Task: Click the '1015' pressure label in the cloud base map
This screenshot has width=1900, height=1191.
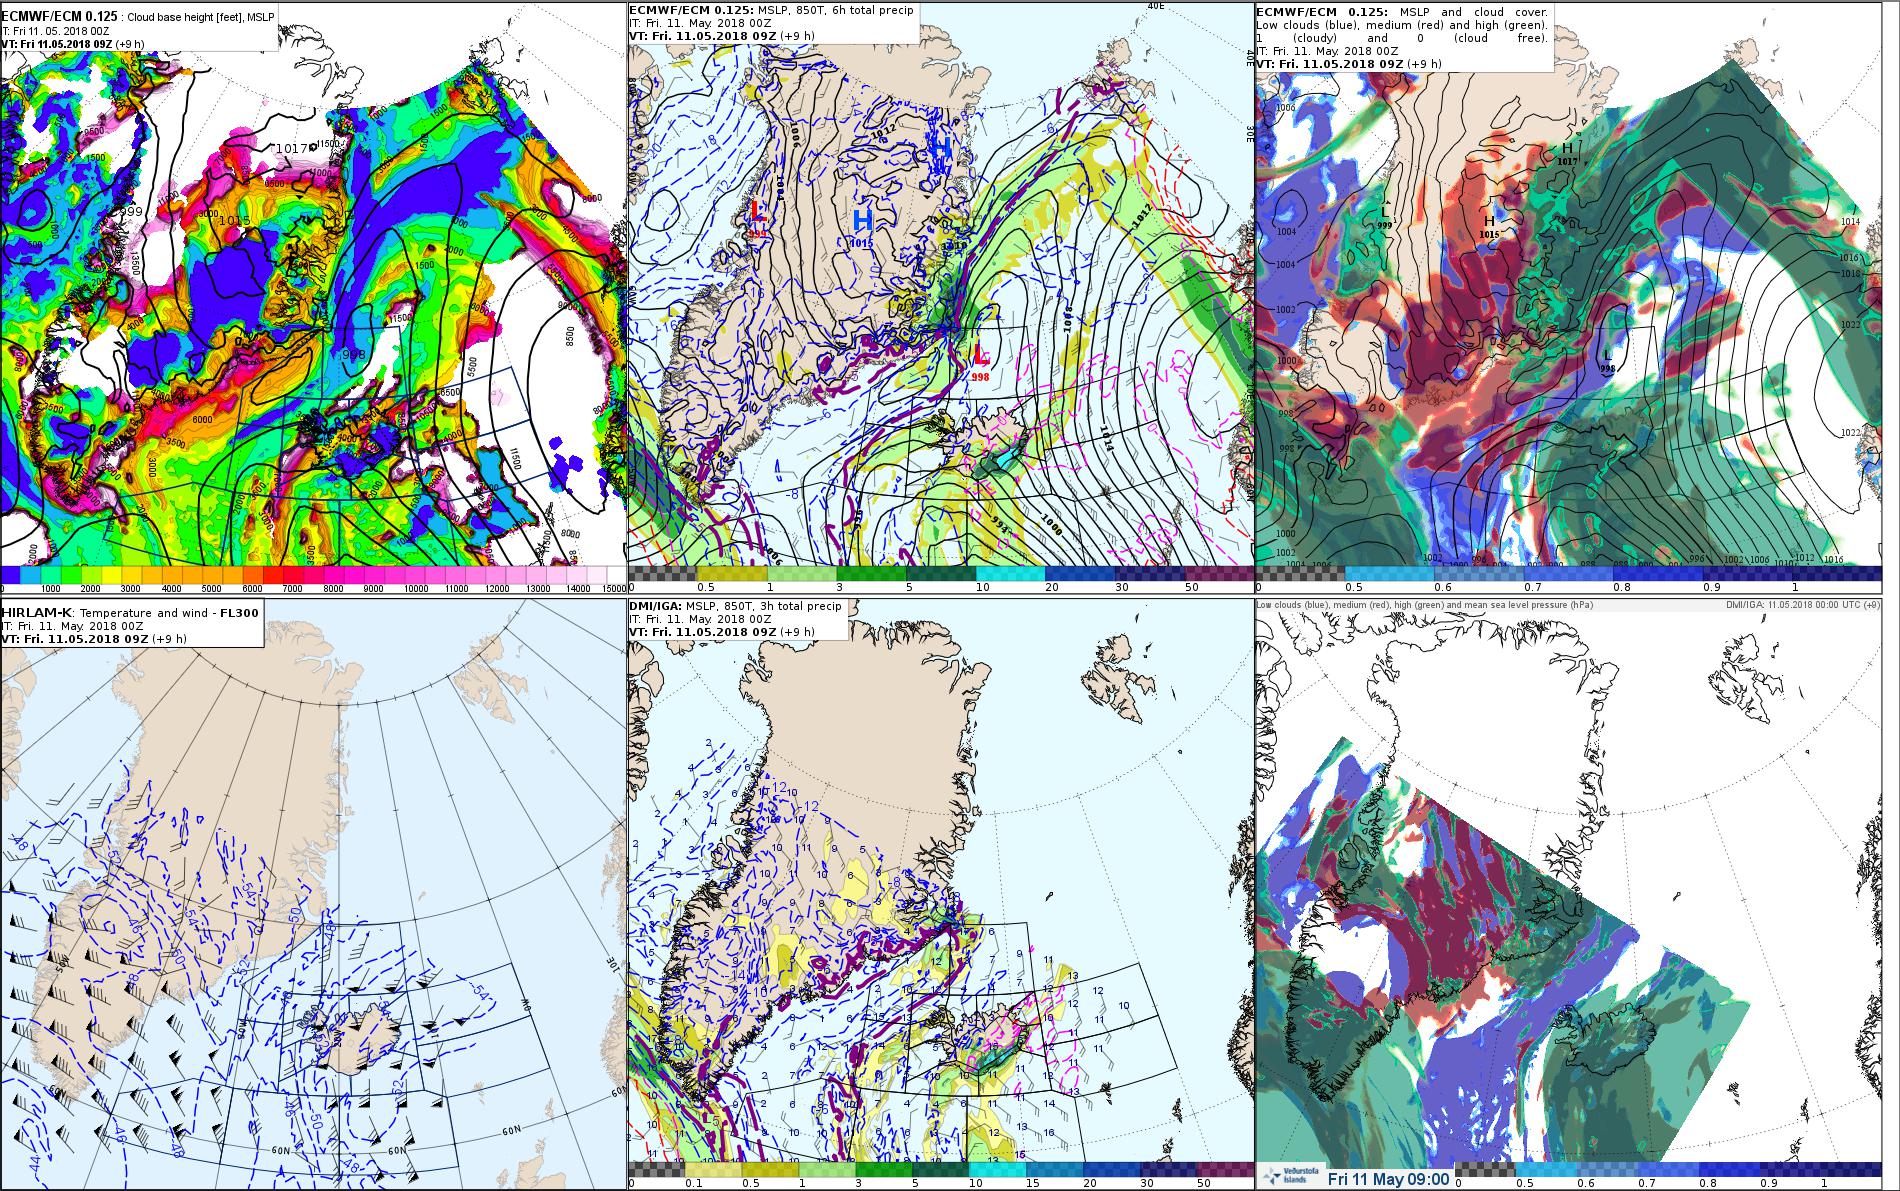Action: (x=234, y=220)
